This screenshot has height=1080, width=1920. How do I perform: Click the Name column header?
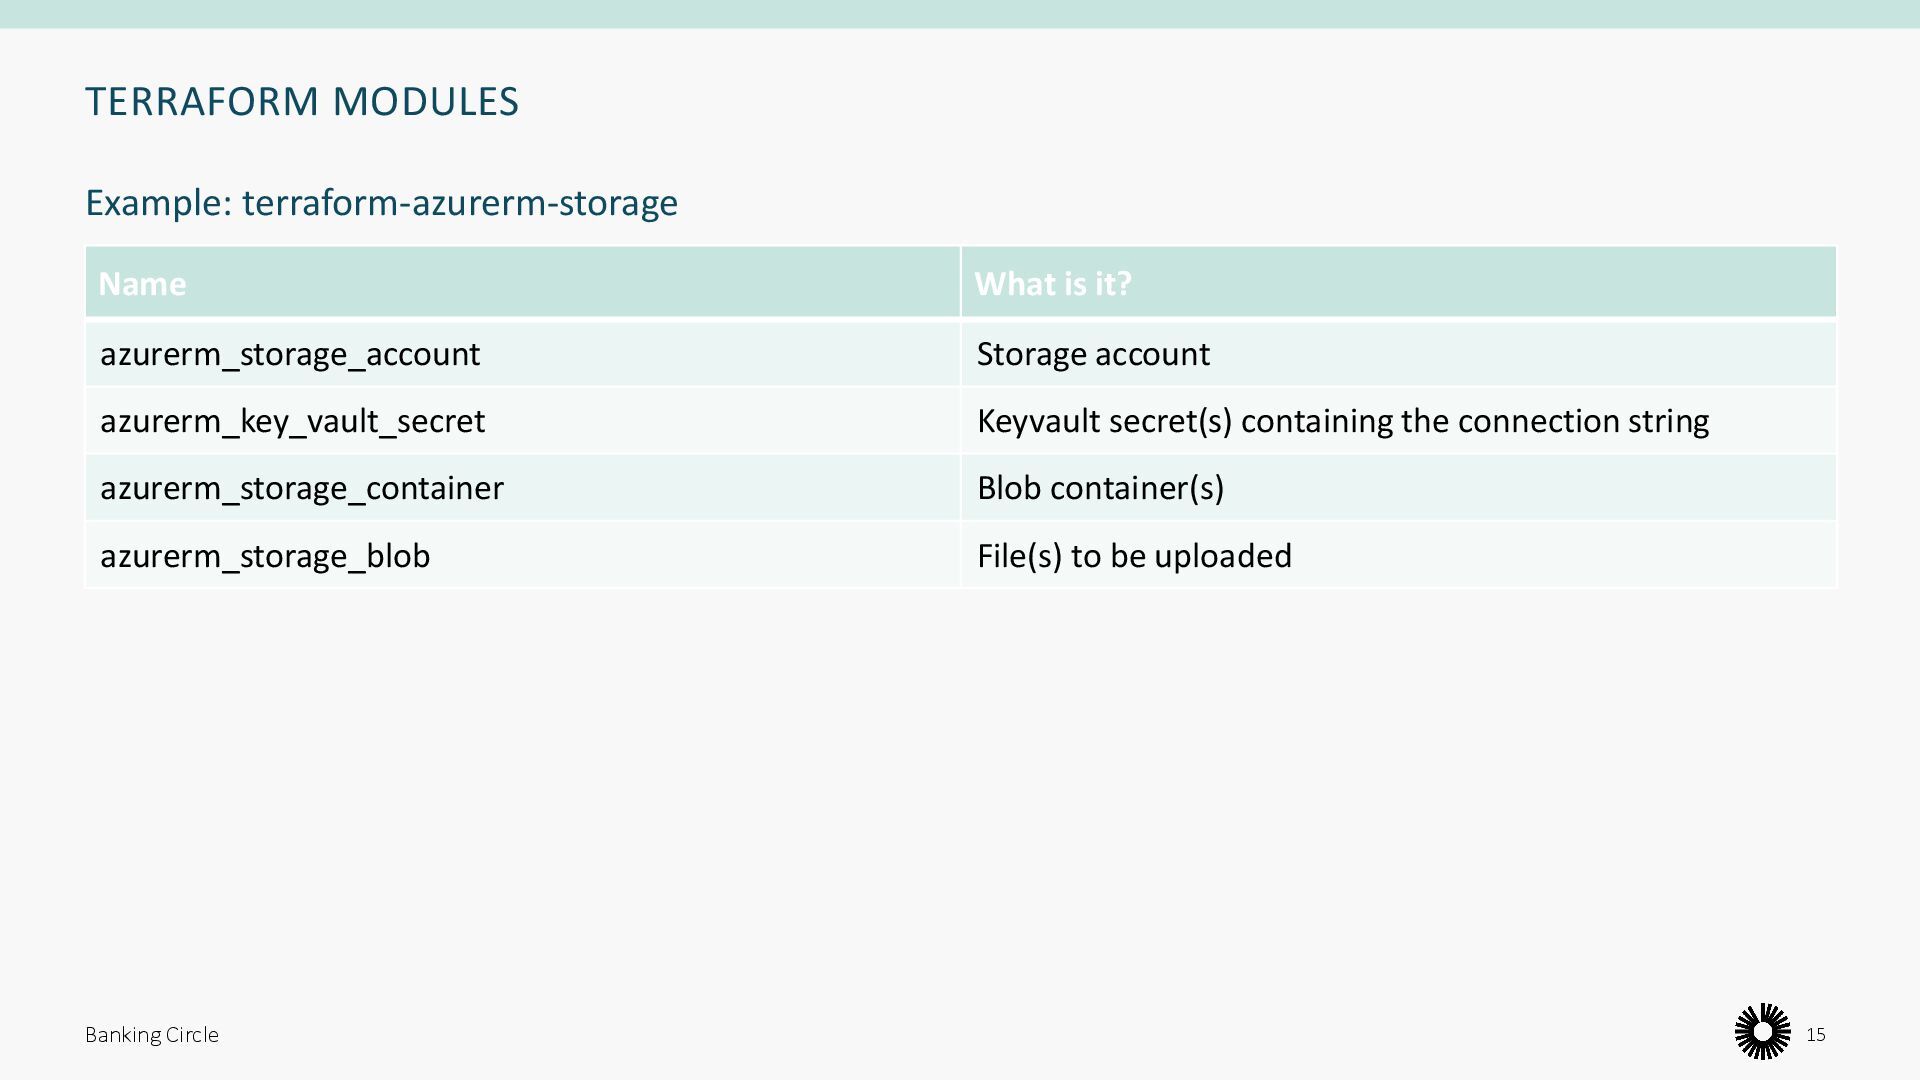142,284
